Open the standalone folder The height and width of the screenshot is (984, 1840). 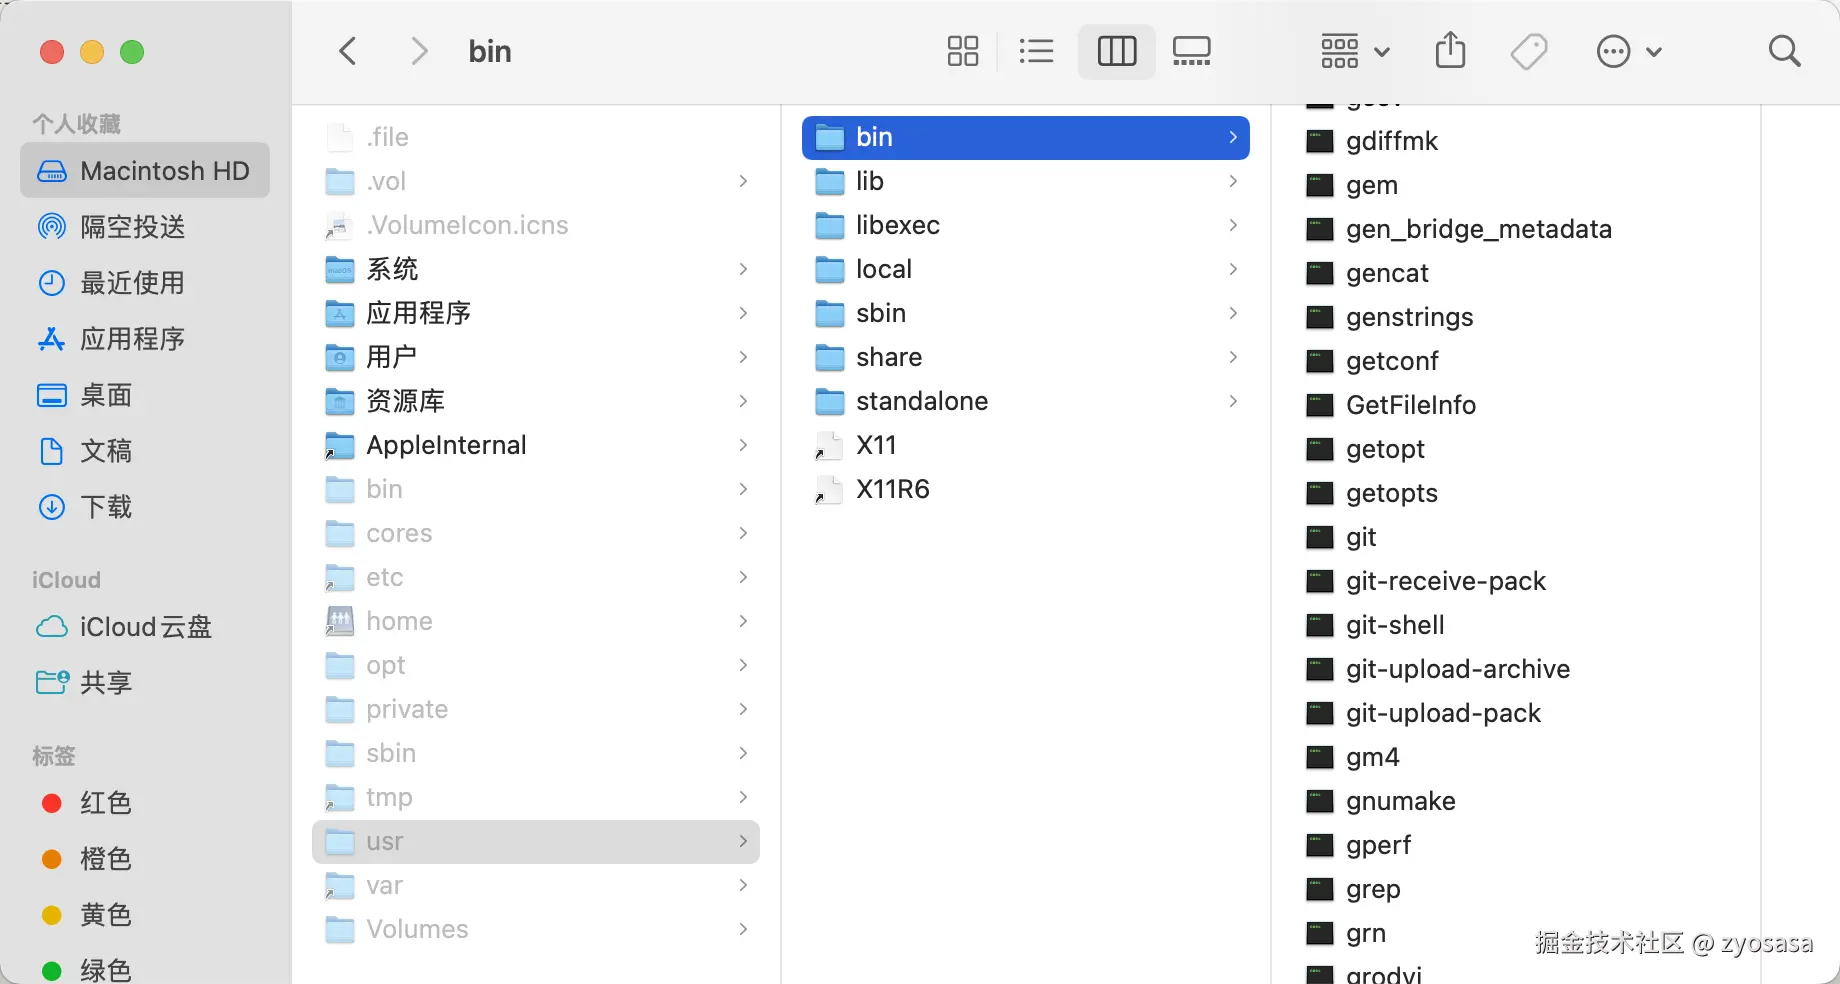(x=1026, y=401)
